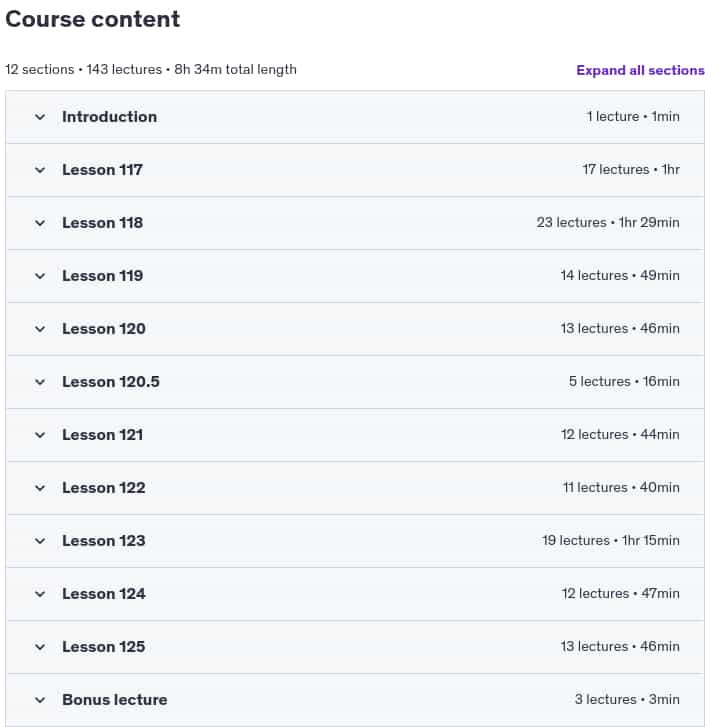Click '1 lecture • 1min' text
705x727 pixels.
point(633,116)
